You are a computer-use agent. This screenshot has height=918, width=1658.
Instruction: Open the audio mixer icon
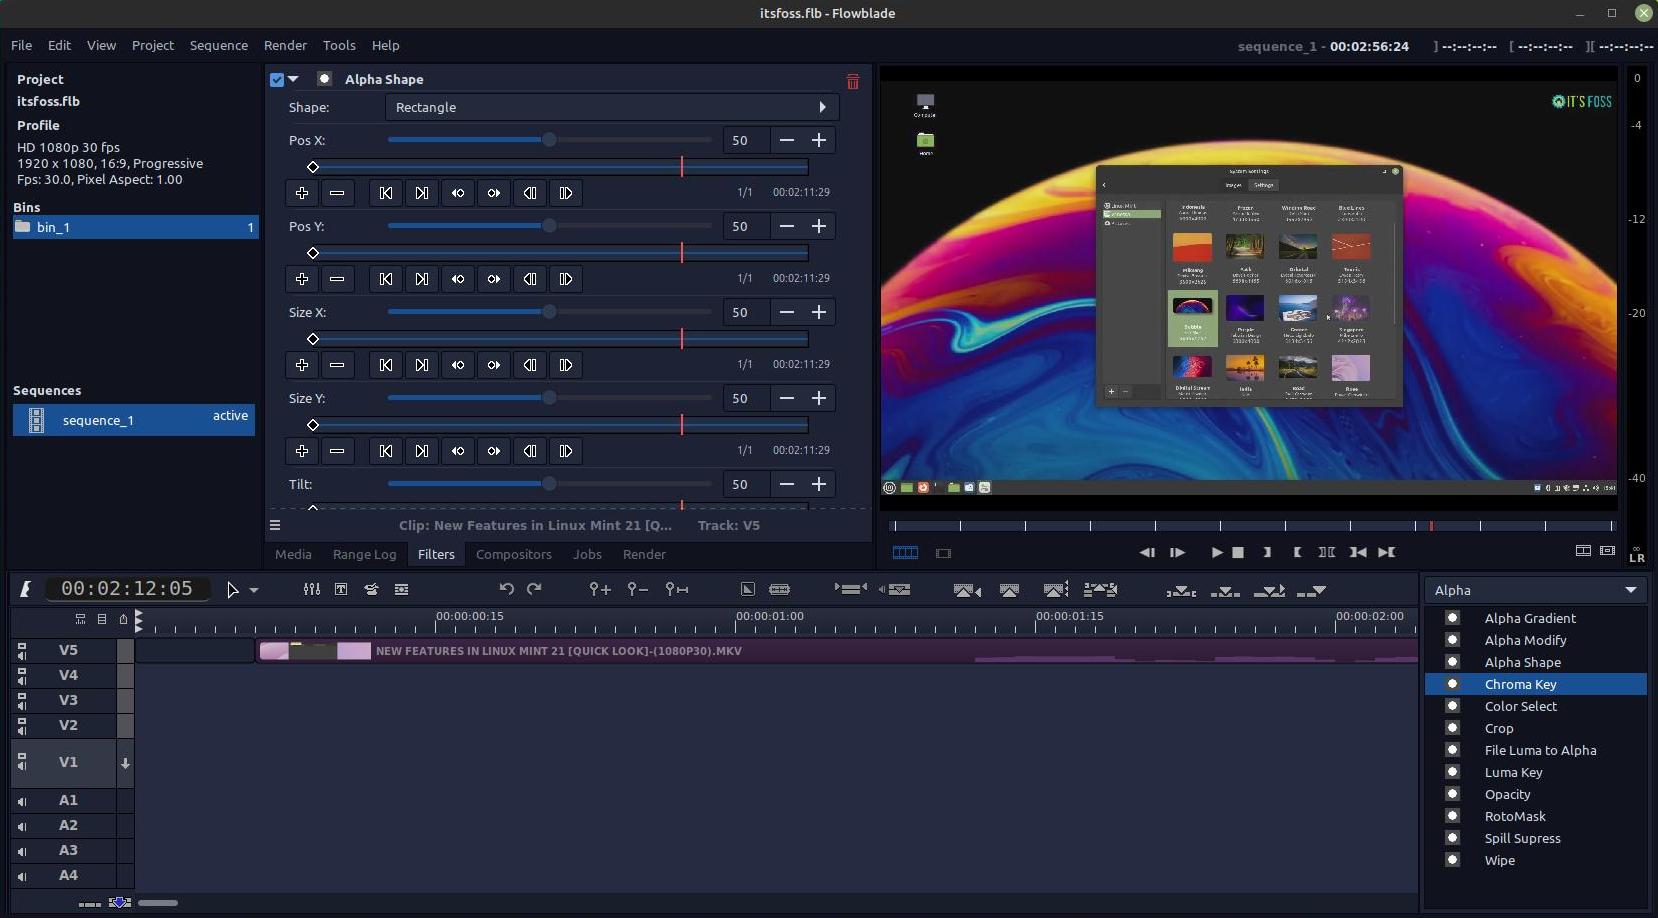click(312, 589)
